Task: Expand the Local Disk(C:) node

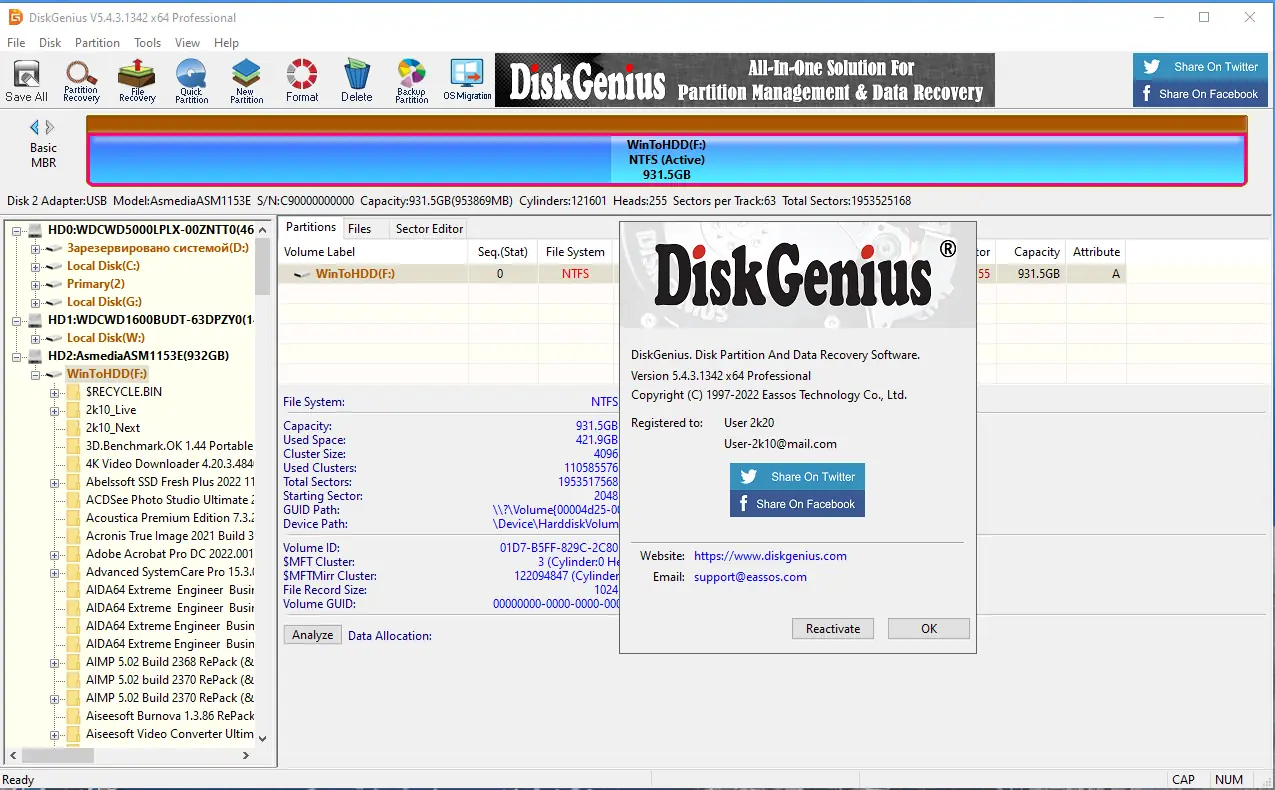Action: (34, 265)
